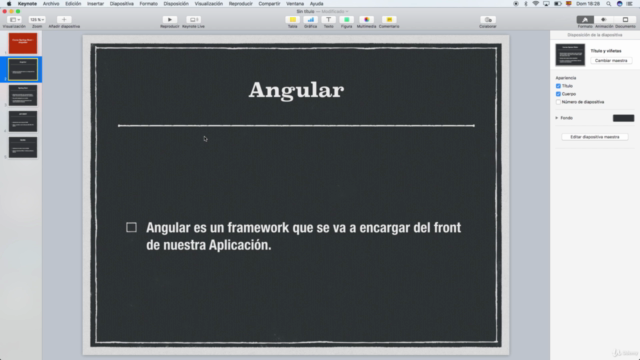The width and height of the screenshot is (640, 360).
Task: Click the clock showing Dom 18:28
Action: pyautogui.click(x=588, y=4)
